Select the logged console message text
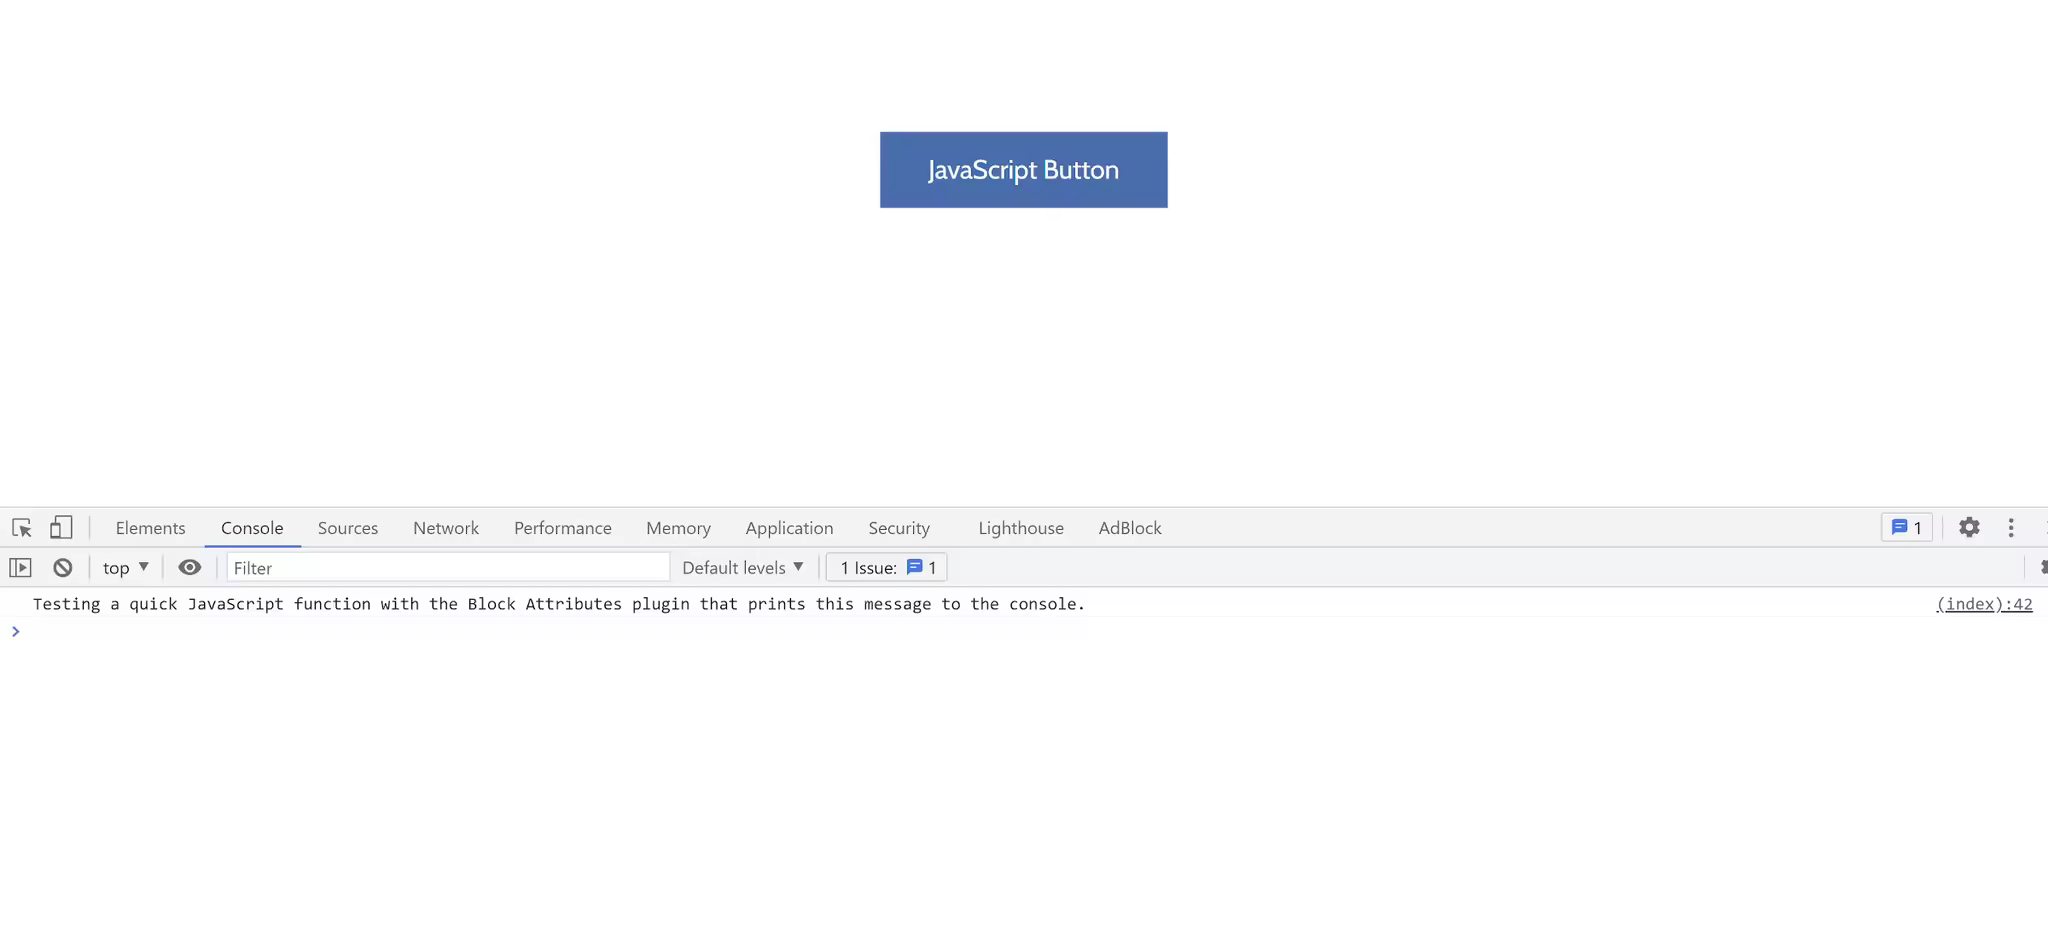Viewport: 2048px width, 930px height. pyautogui.click(x=559, y=604)
